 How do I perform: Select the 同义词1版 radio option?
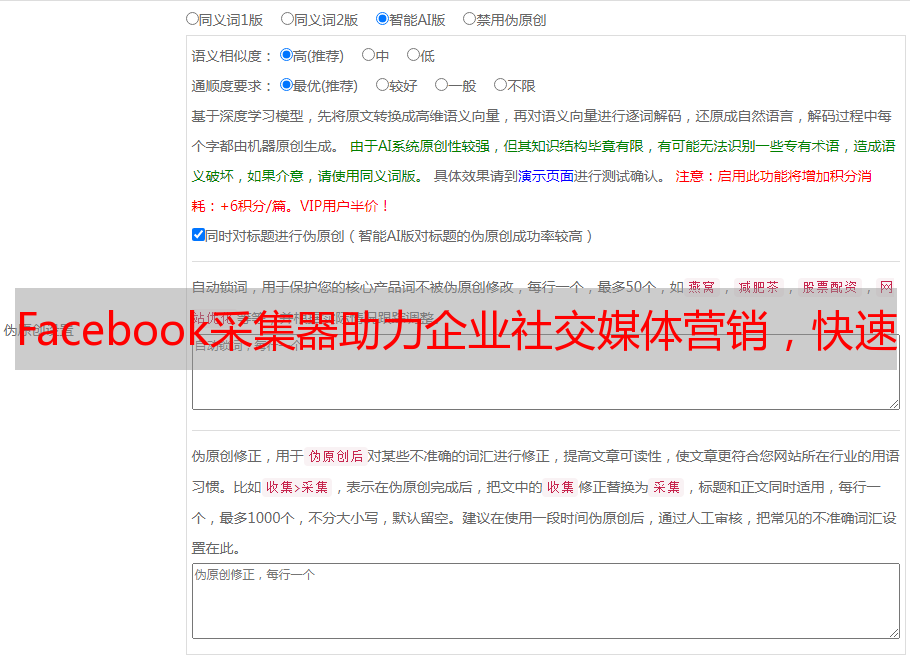click(x=192, y=19)
